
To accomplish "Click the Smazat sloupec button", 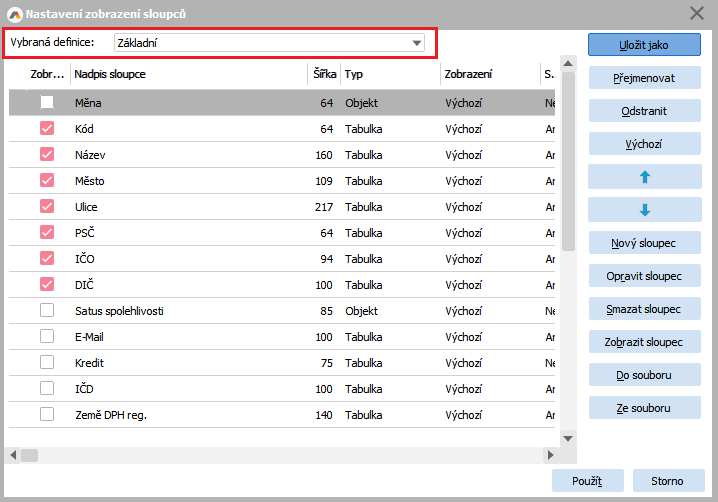I will (x=644, y=309).
